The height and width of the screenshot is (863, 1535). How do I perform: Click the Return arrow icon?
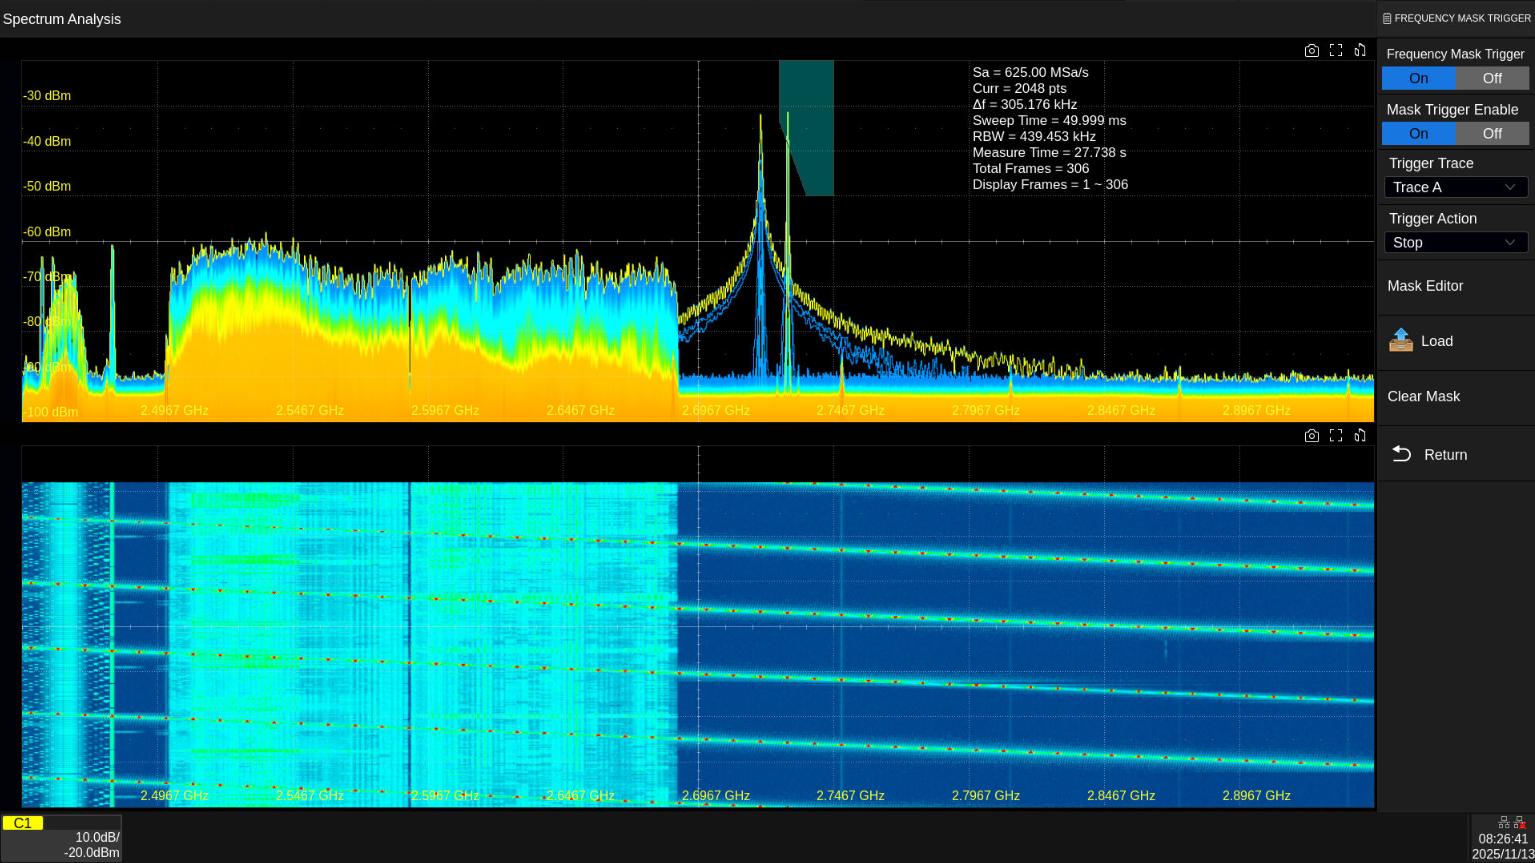(1402, 455)
